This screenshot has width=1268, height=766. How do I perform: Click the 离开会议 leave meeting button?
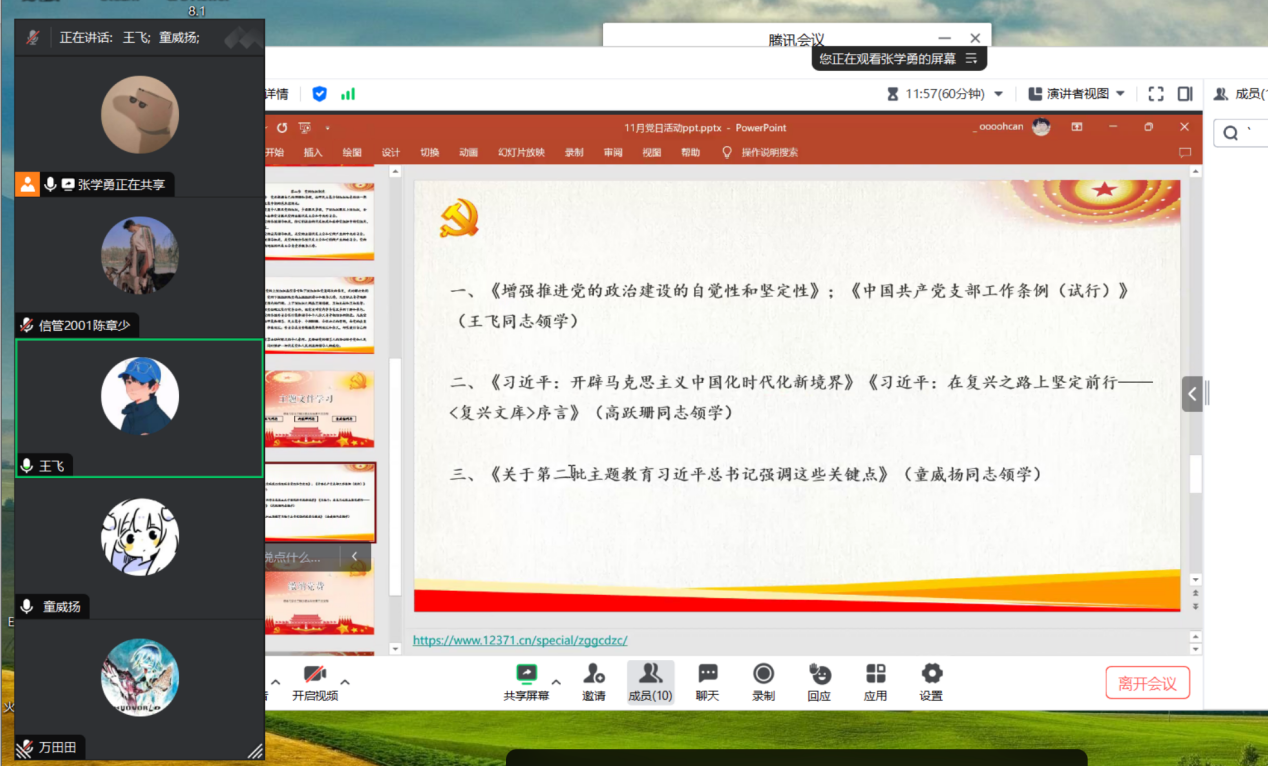tap(1147, 683)
